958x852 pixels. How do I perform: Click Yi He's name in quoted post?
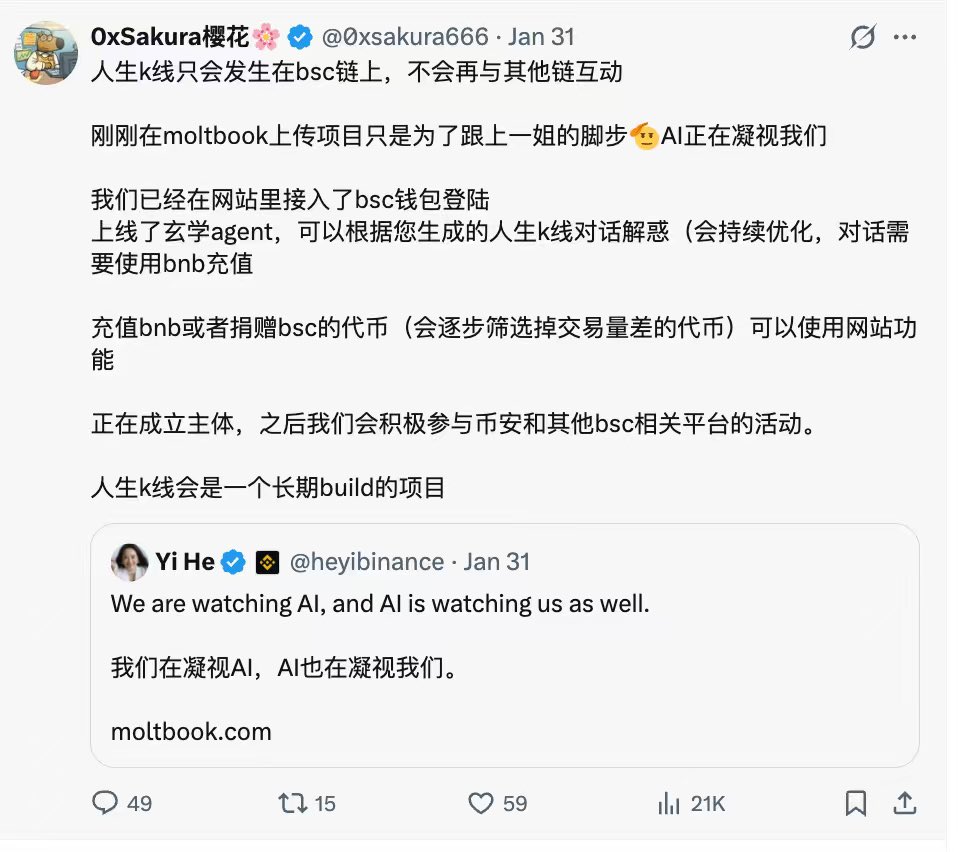tap(185, 562)
